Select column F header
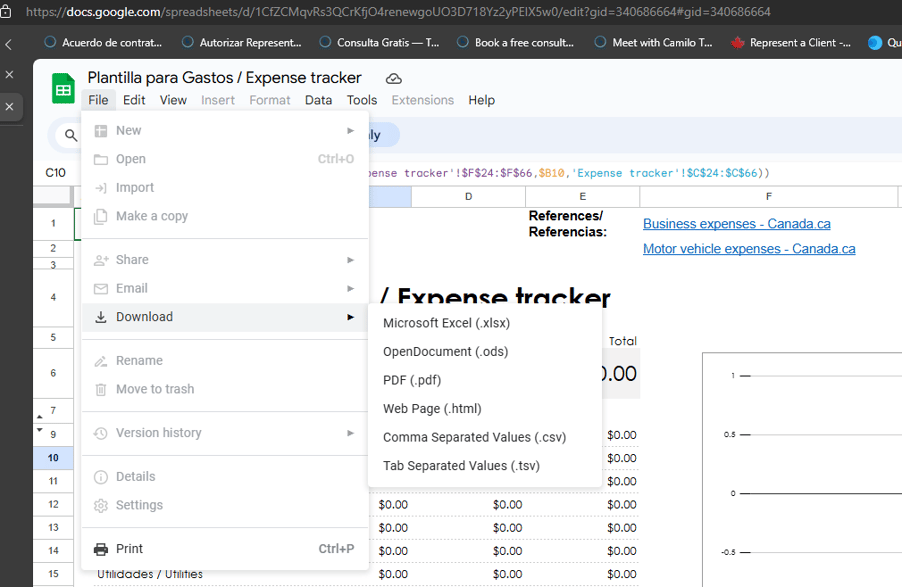This screenshot has width=902, height=587. (x=769, y=197)
